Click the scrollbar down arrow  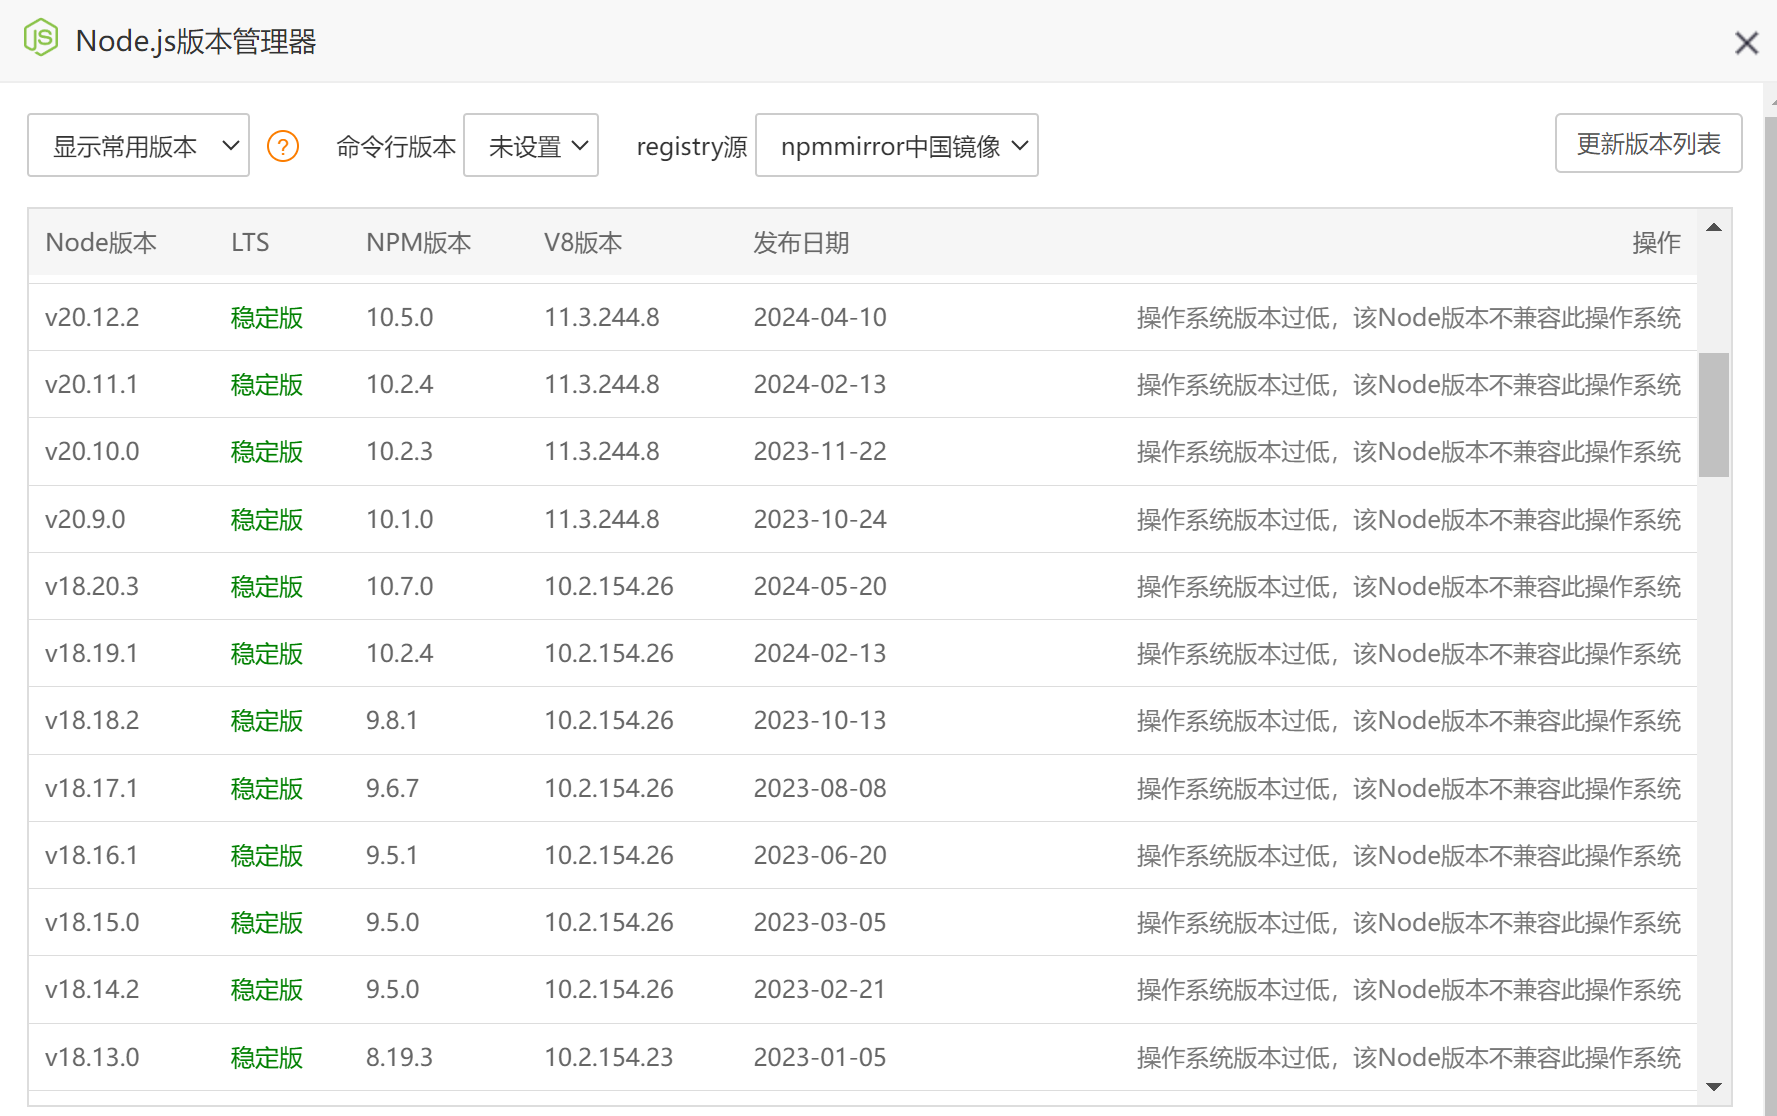[x=1714, y=1086]
